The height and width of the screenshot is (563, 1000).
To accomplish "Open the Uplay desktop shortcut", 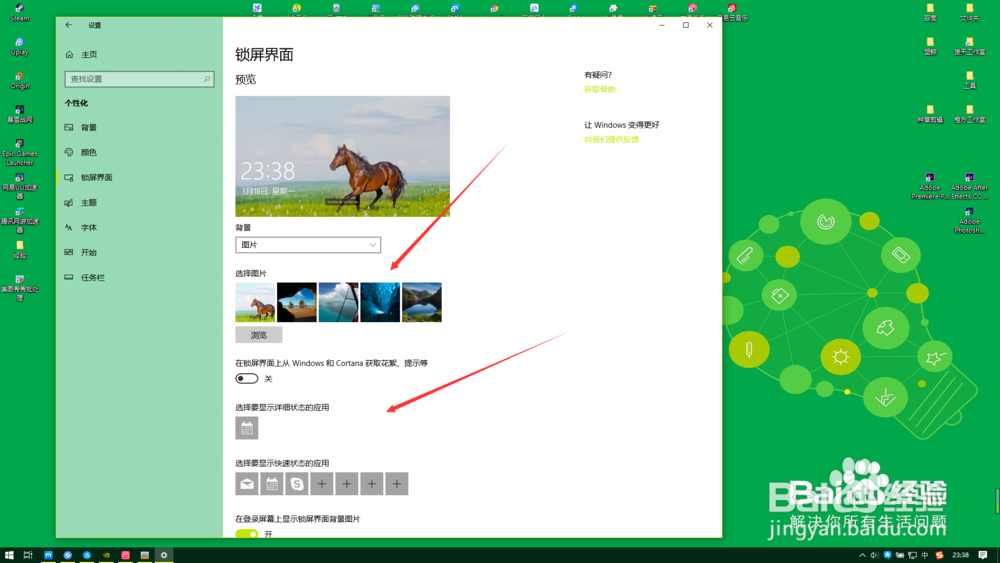I will tap(20, 47).
